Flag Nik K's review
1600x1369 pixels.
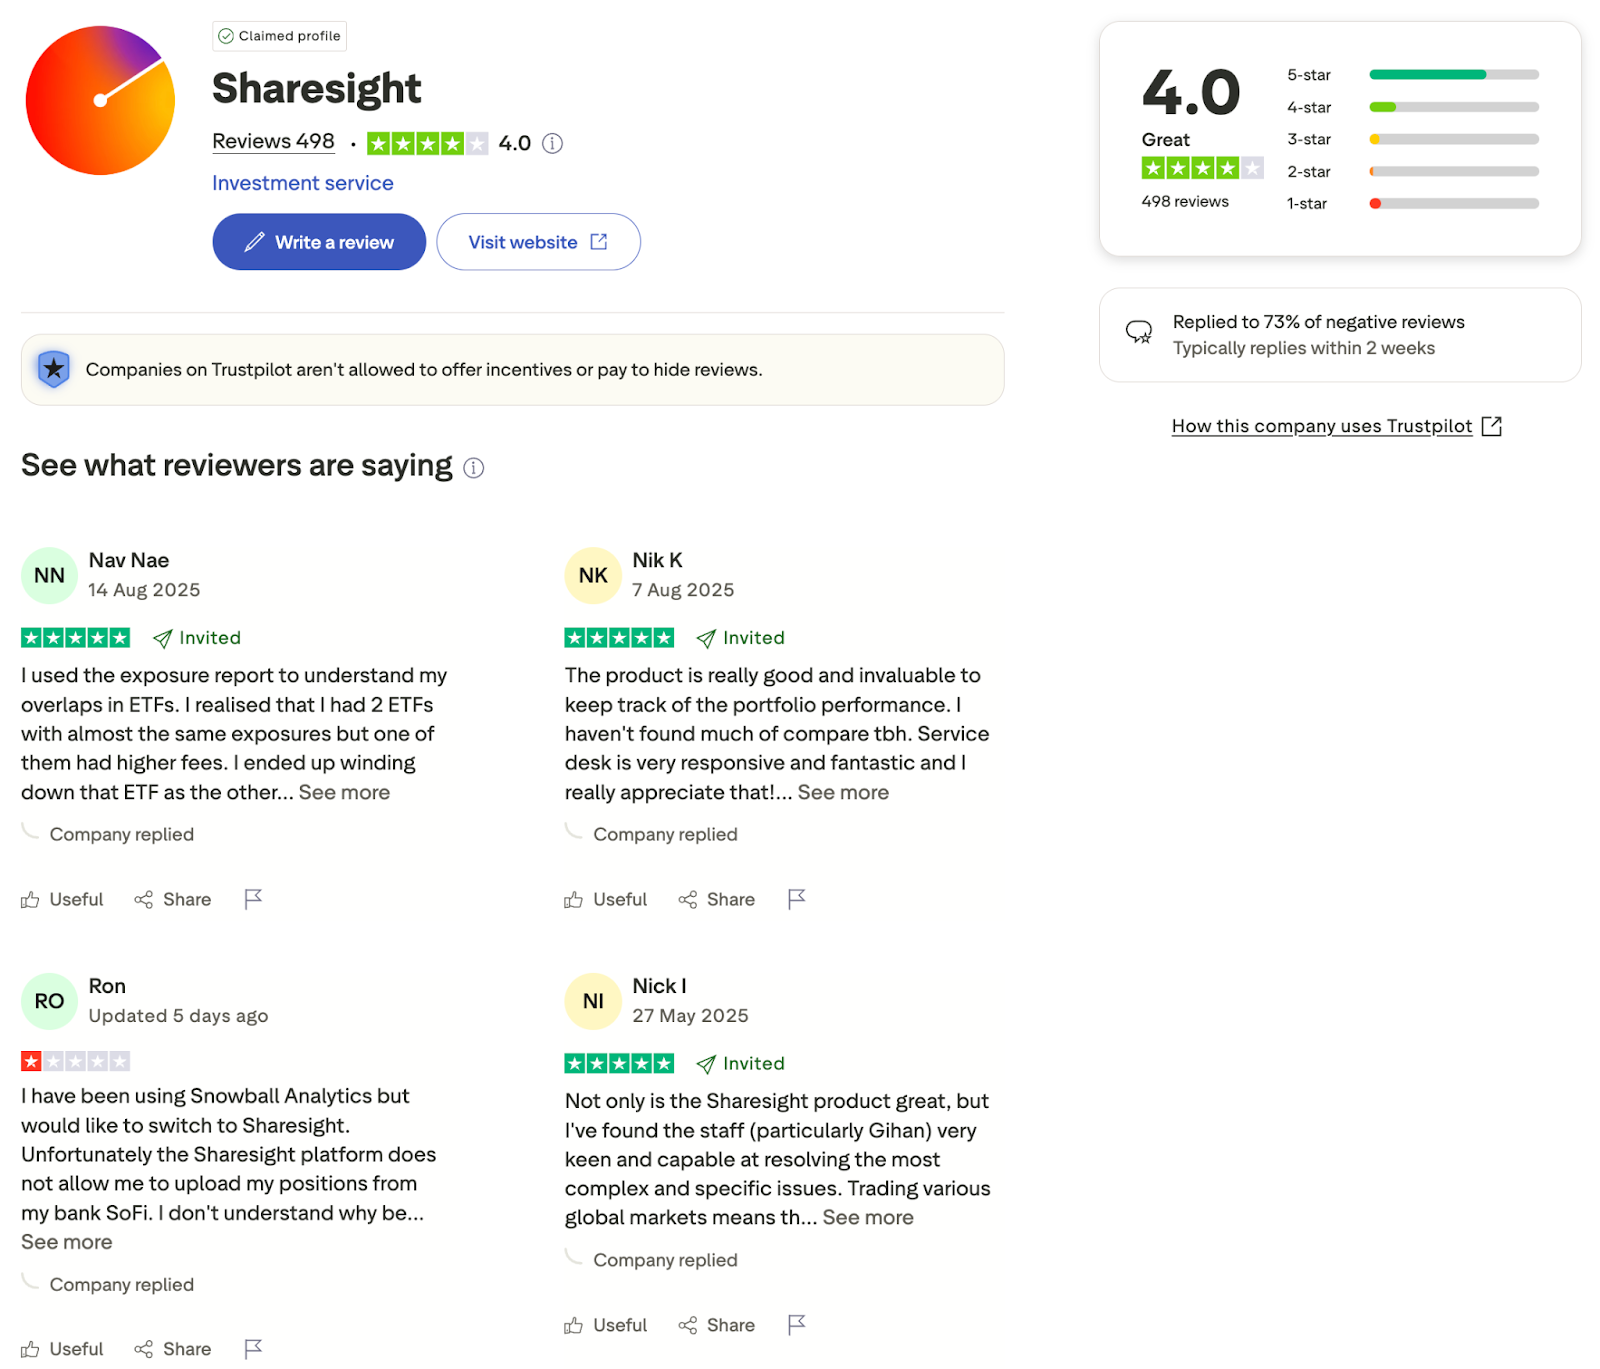(x=797, y=899)
